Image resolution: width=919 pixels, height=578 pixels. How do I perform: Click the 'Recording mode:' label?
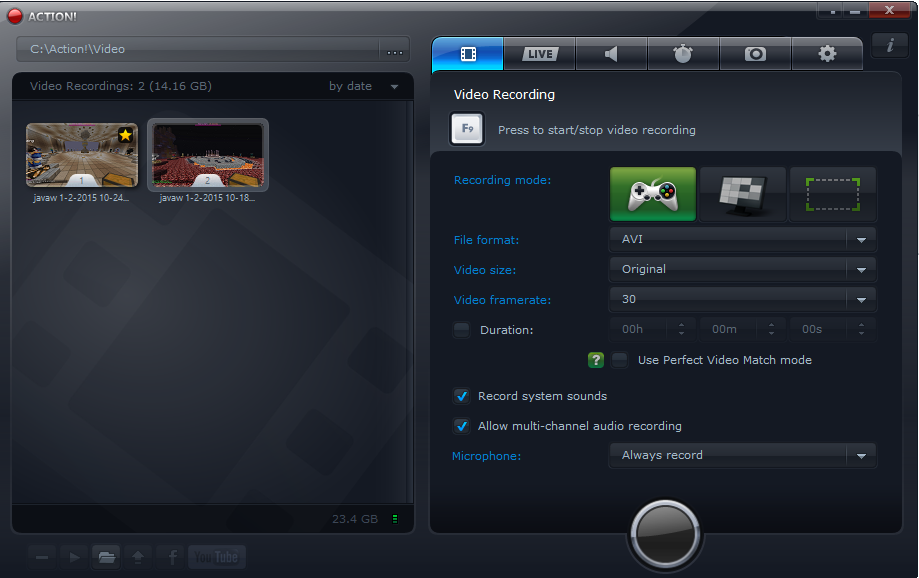pyautogui.click(x=502, y=180)
